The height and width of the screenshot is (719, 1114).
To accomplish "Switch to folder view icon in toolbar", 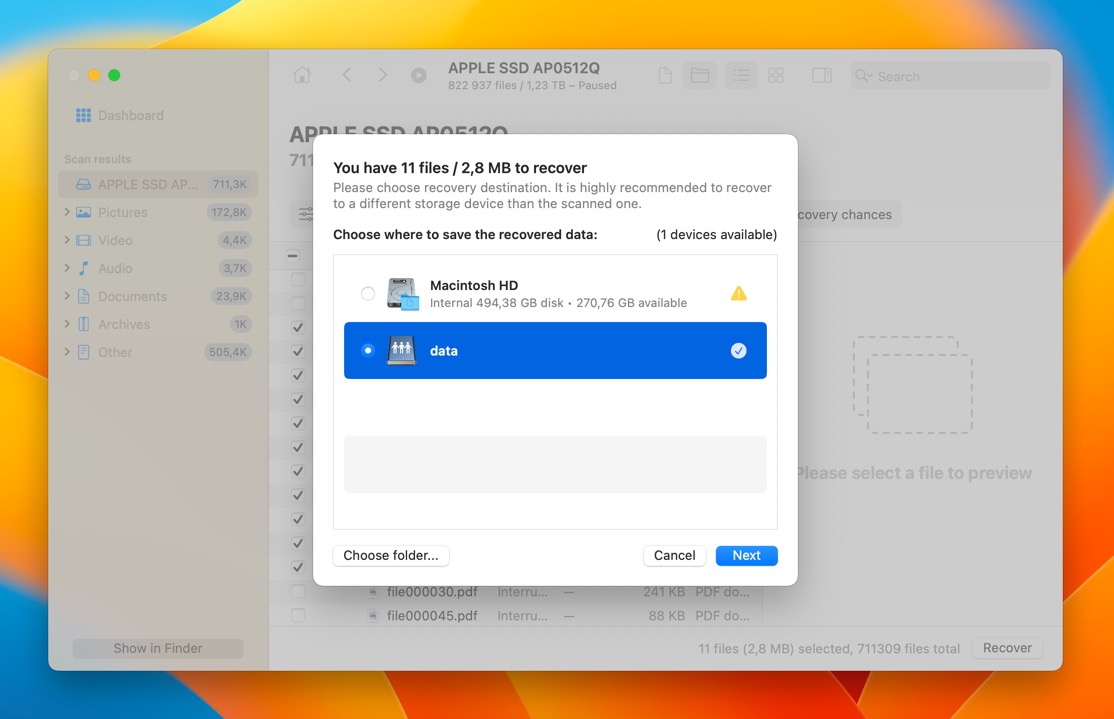I will click(x=700, y=75).
